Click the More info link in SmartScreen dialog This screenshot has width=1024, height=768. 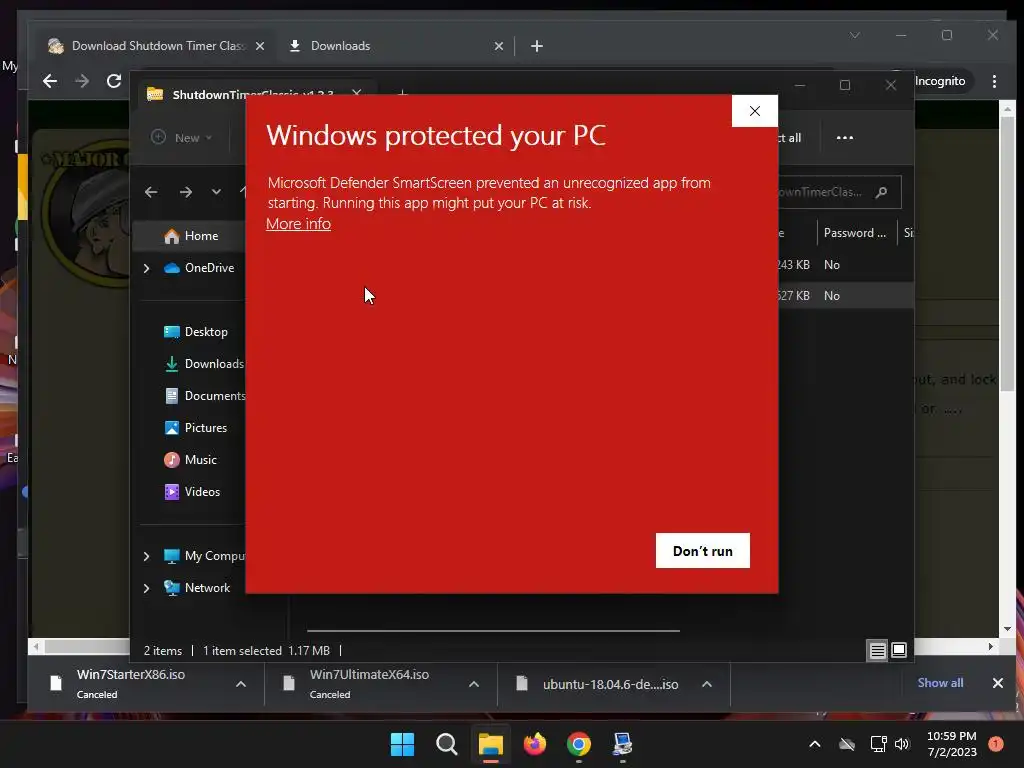click(298, 224)
